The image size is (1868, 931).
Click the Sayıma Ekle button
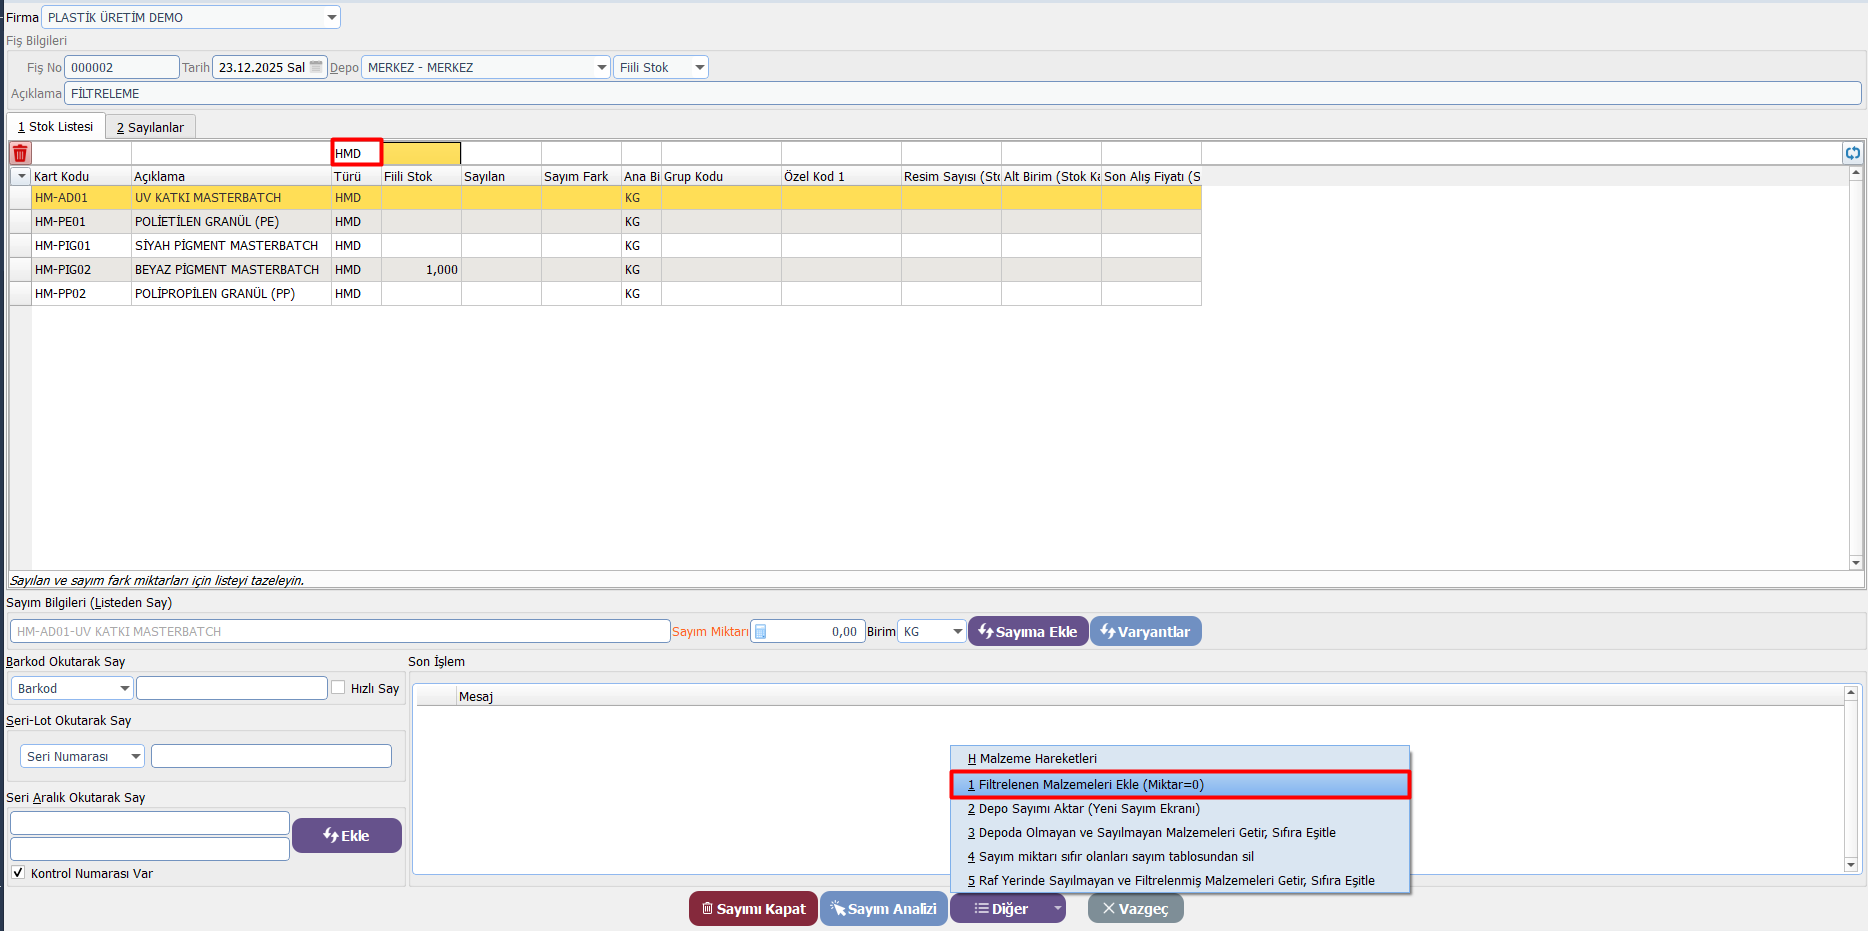point(1028,632)
